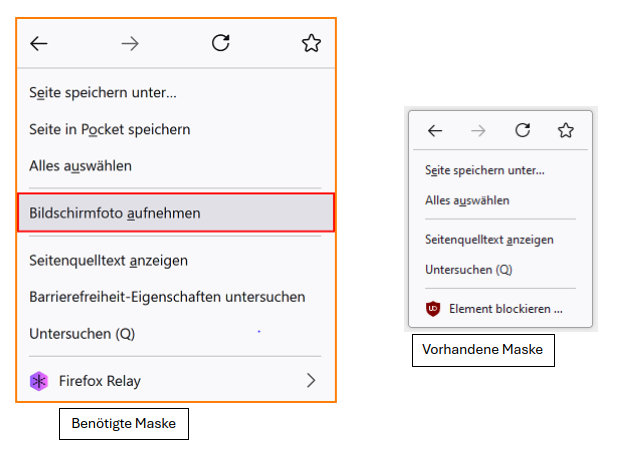Click reload icon in small context menu
Image resolution: width=623 pixels, height=474 pixels.
click(x=522, y=130)
